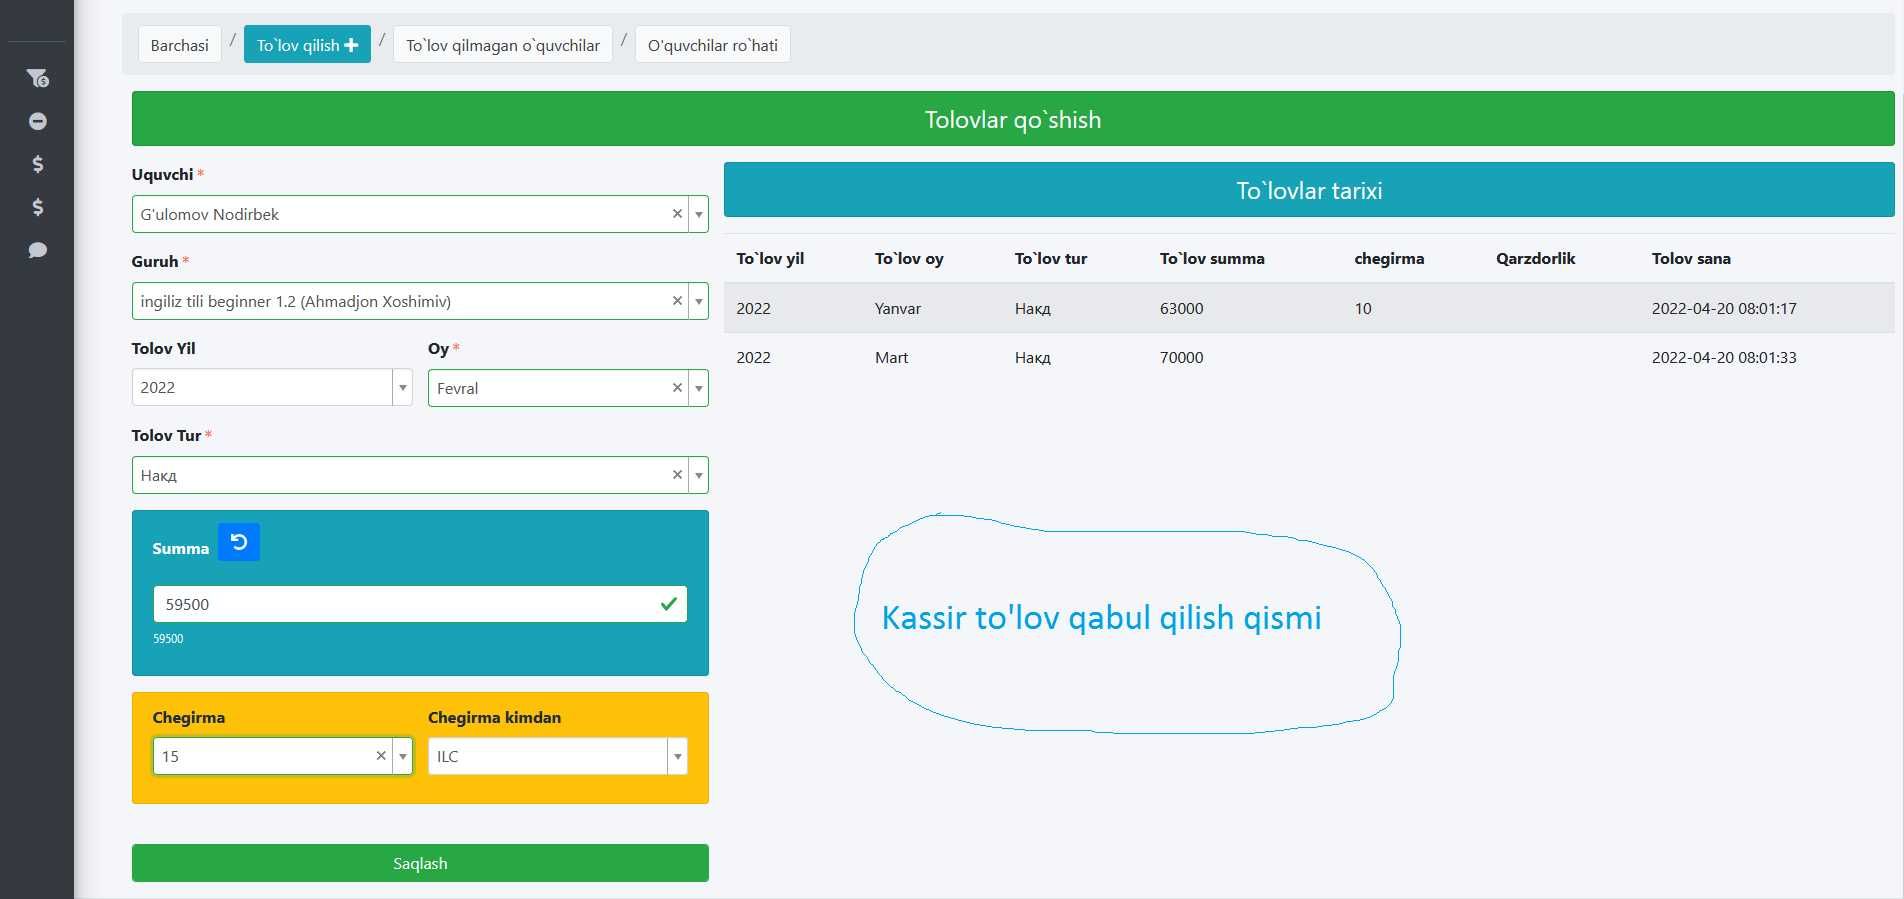Click the Saqlash button
1904x899 pixels.
420,863
